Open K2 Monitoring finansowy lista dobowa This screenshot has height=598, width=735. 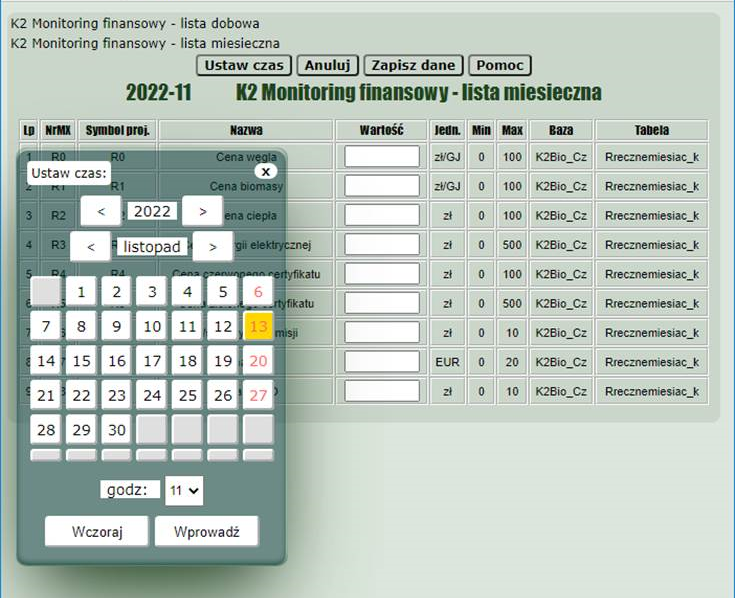[135, 21]
